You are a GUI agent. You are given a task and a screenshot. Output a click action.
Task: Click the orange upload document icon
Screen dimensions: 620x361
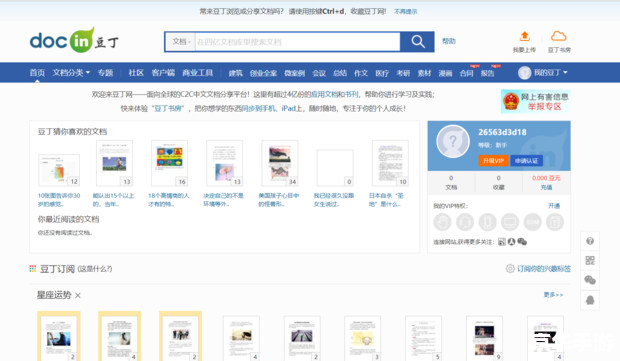point(524,36)
